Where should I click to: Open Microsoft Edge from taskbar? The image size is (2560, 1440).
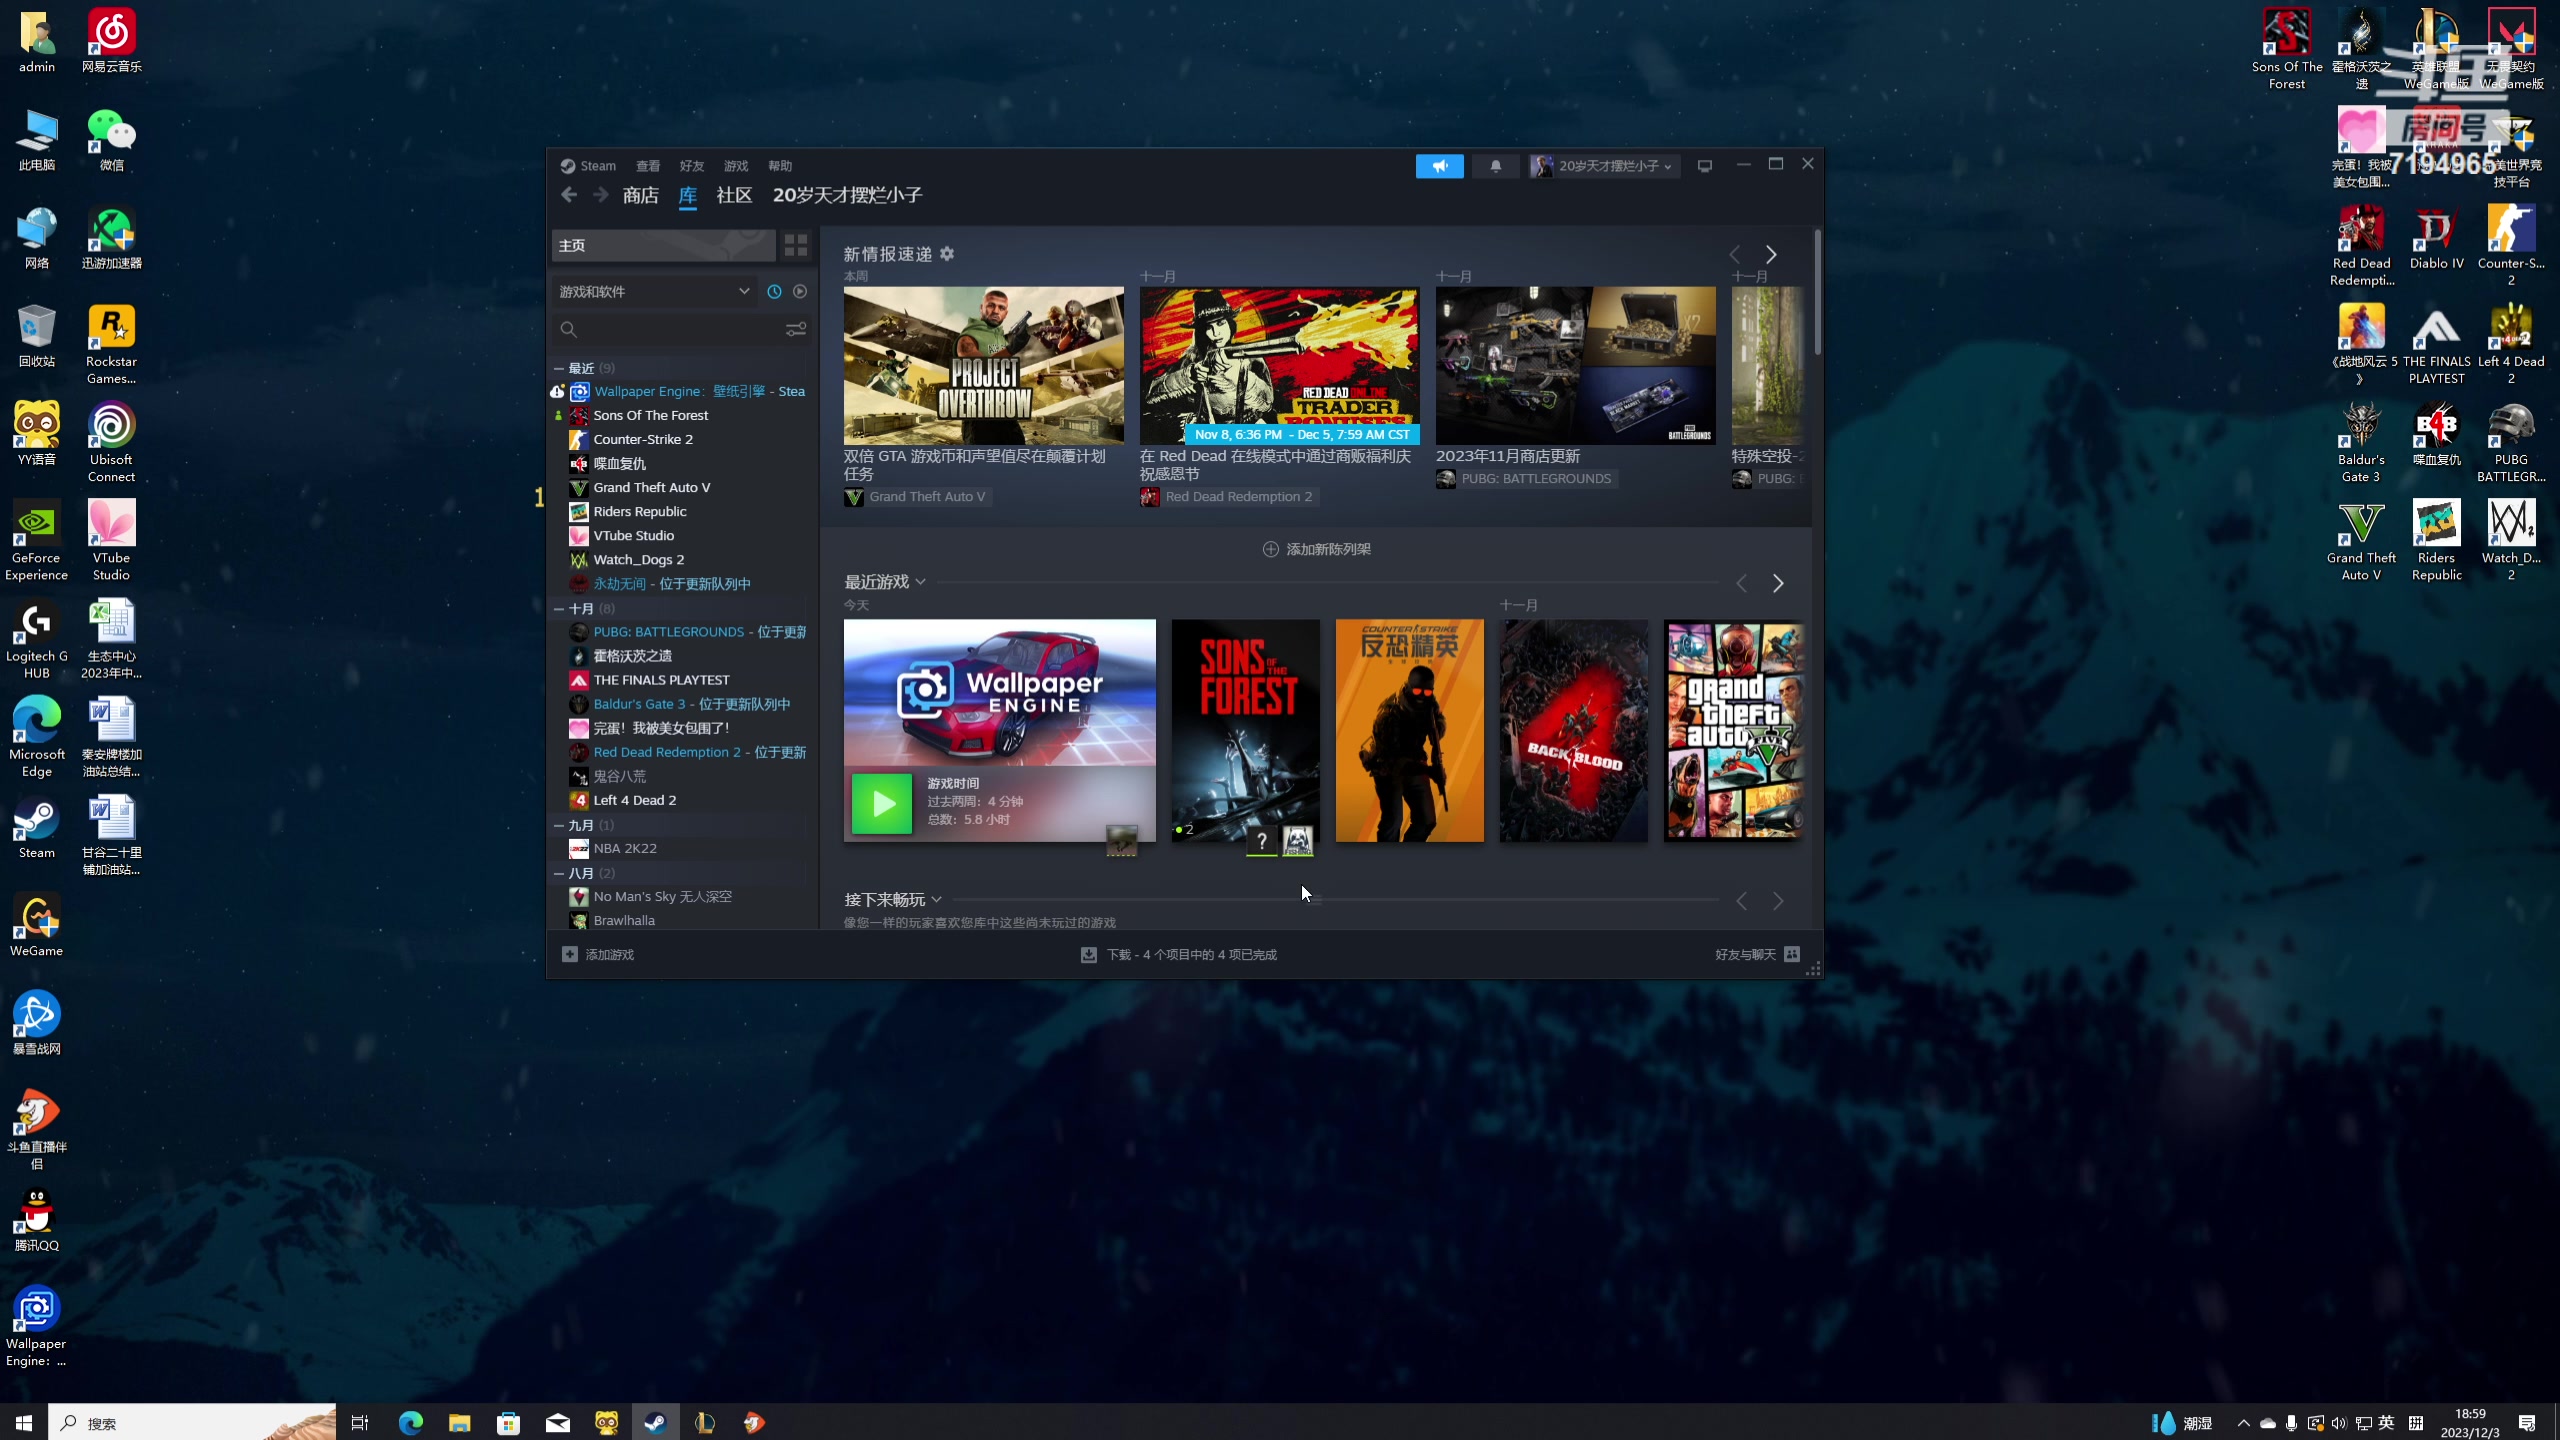(410, 1422)
